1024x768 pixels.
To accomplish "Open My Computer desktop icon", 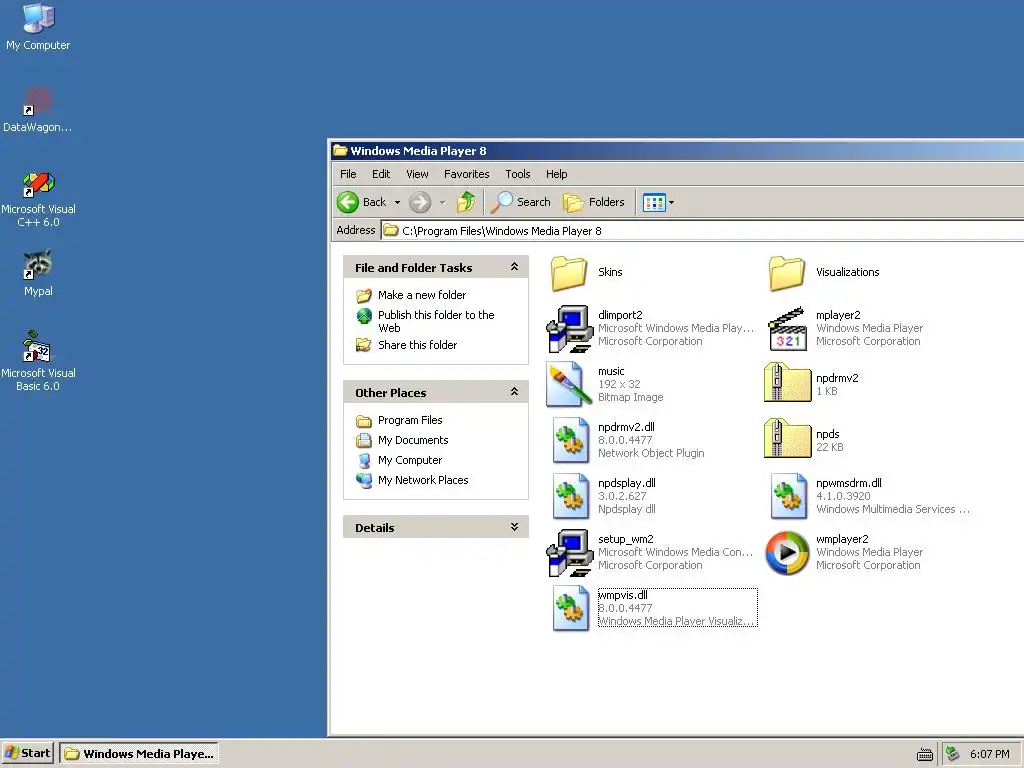I will [38, 26].
